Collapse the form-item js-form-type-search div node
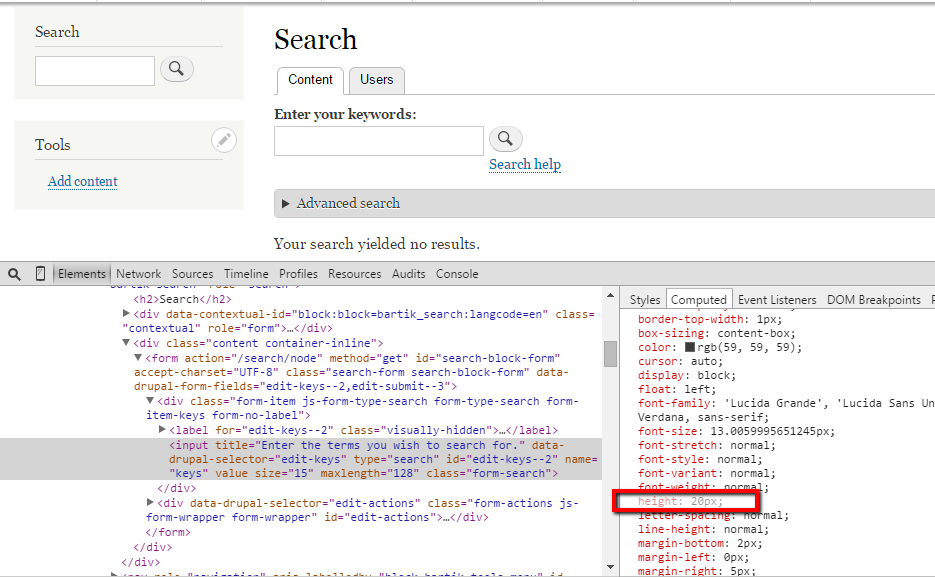935x577 pixels. pos(150,401)
